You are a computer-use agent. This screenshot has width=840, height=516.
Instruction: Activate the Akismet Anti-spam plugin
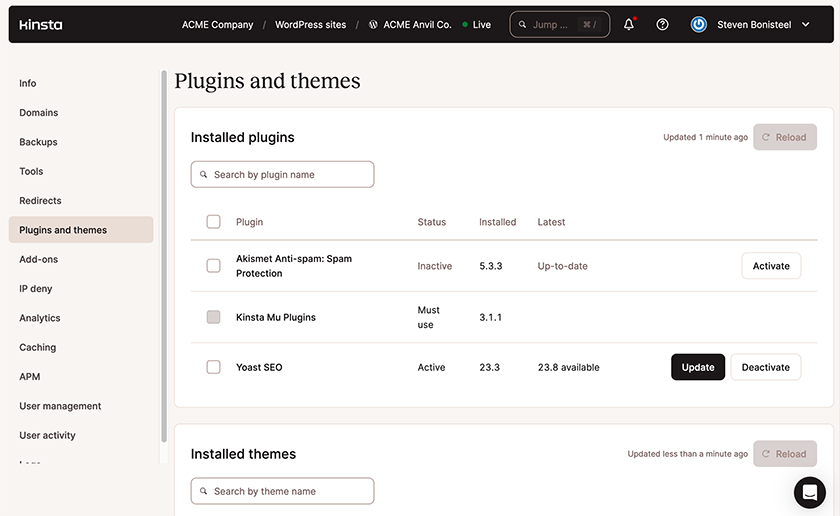pos(770,266)
